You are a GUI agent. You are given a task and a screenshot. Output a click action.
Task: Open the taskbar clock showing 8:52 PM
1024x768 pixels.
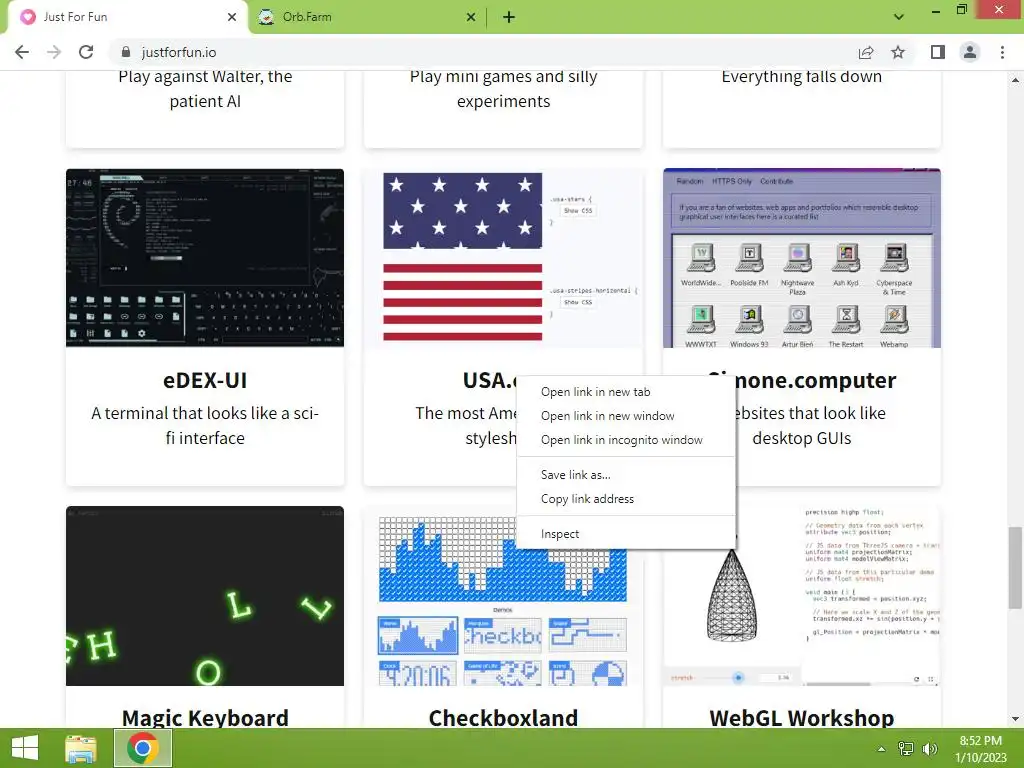(x=981, y=749)
